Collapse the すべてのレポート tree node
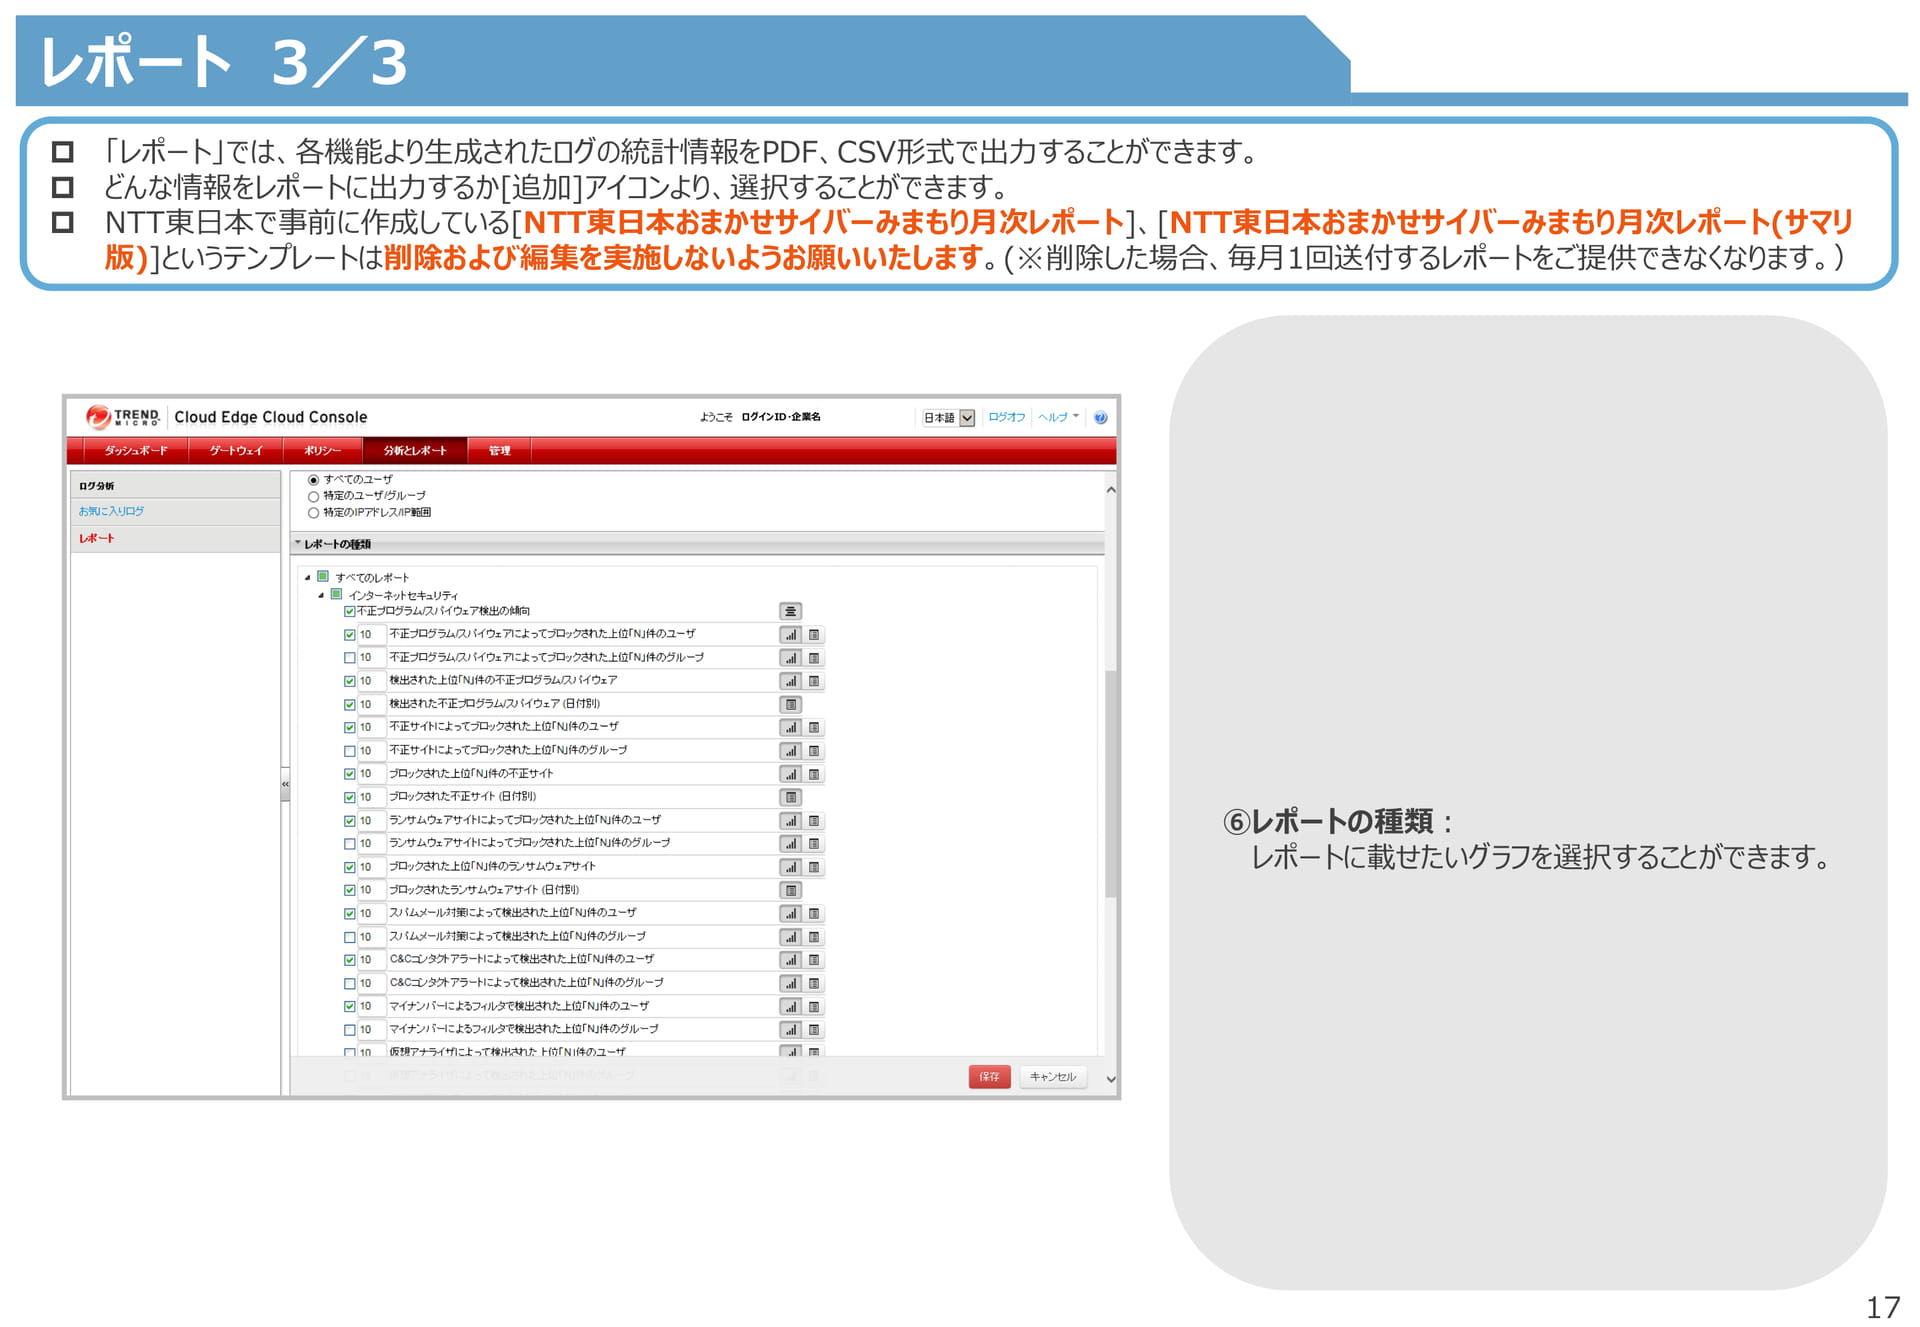The image size is (1920, 1327). [308, 577]
